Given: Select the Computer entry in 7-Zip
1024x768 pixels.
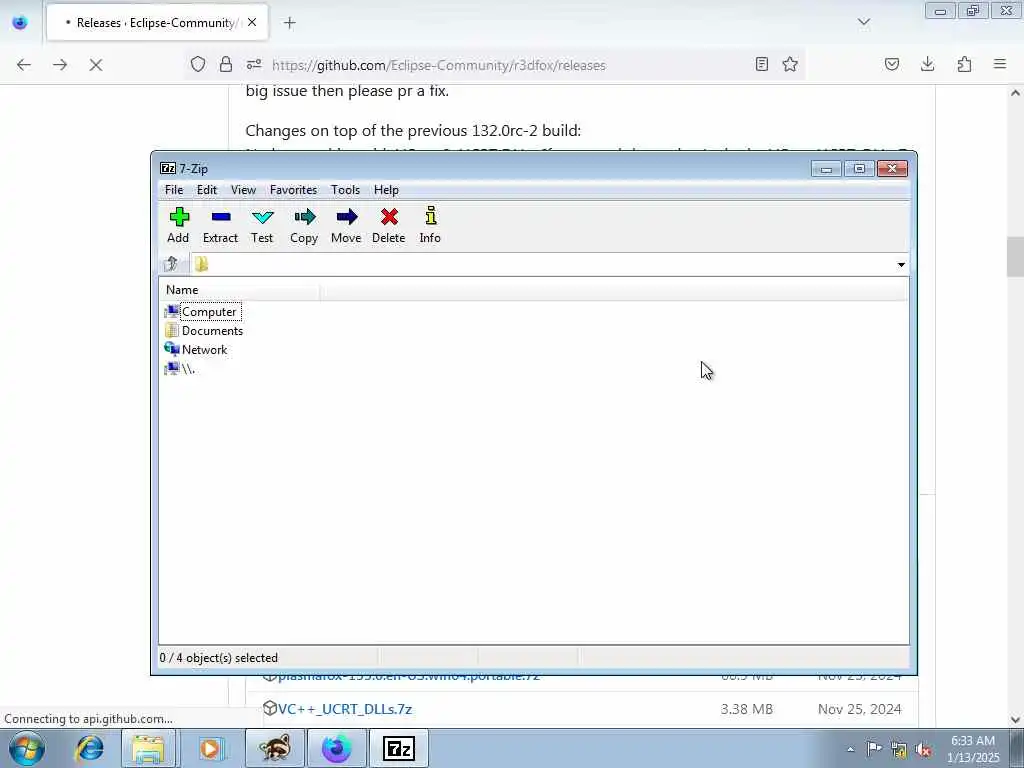Looking at the screenshot, I should pos(203,312).
